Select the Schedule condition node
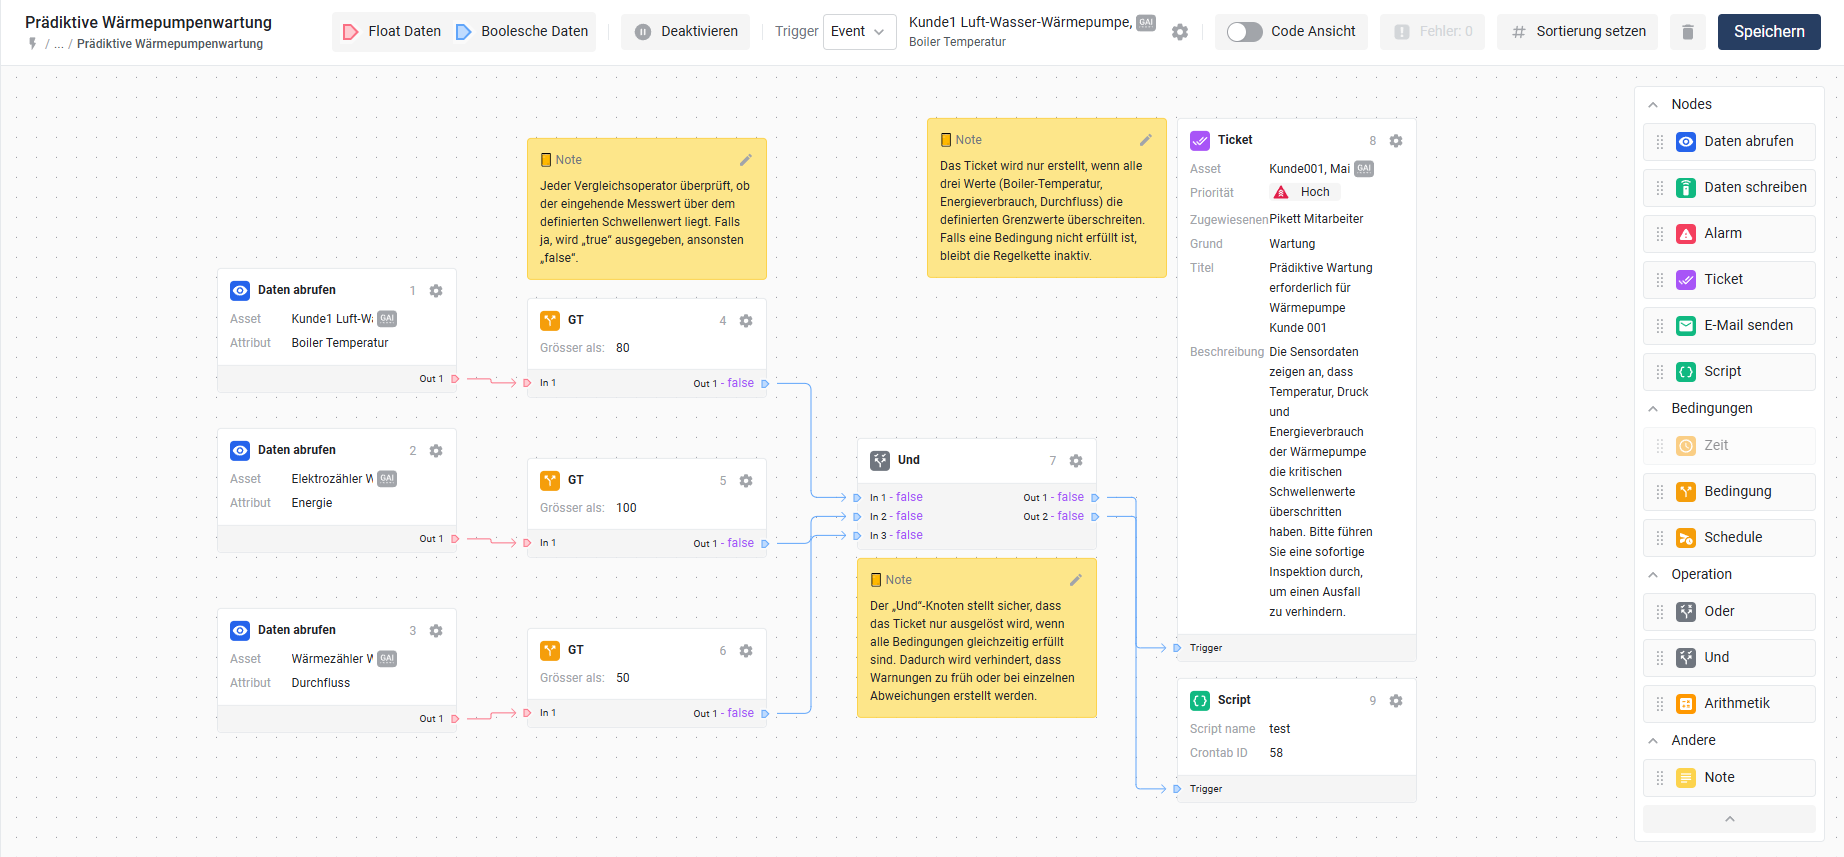Image resolution: width=1844 pixels, height=857 pixels. (1728, 538)
